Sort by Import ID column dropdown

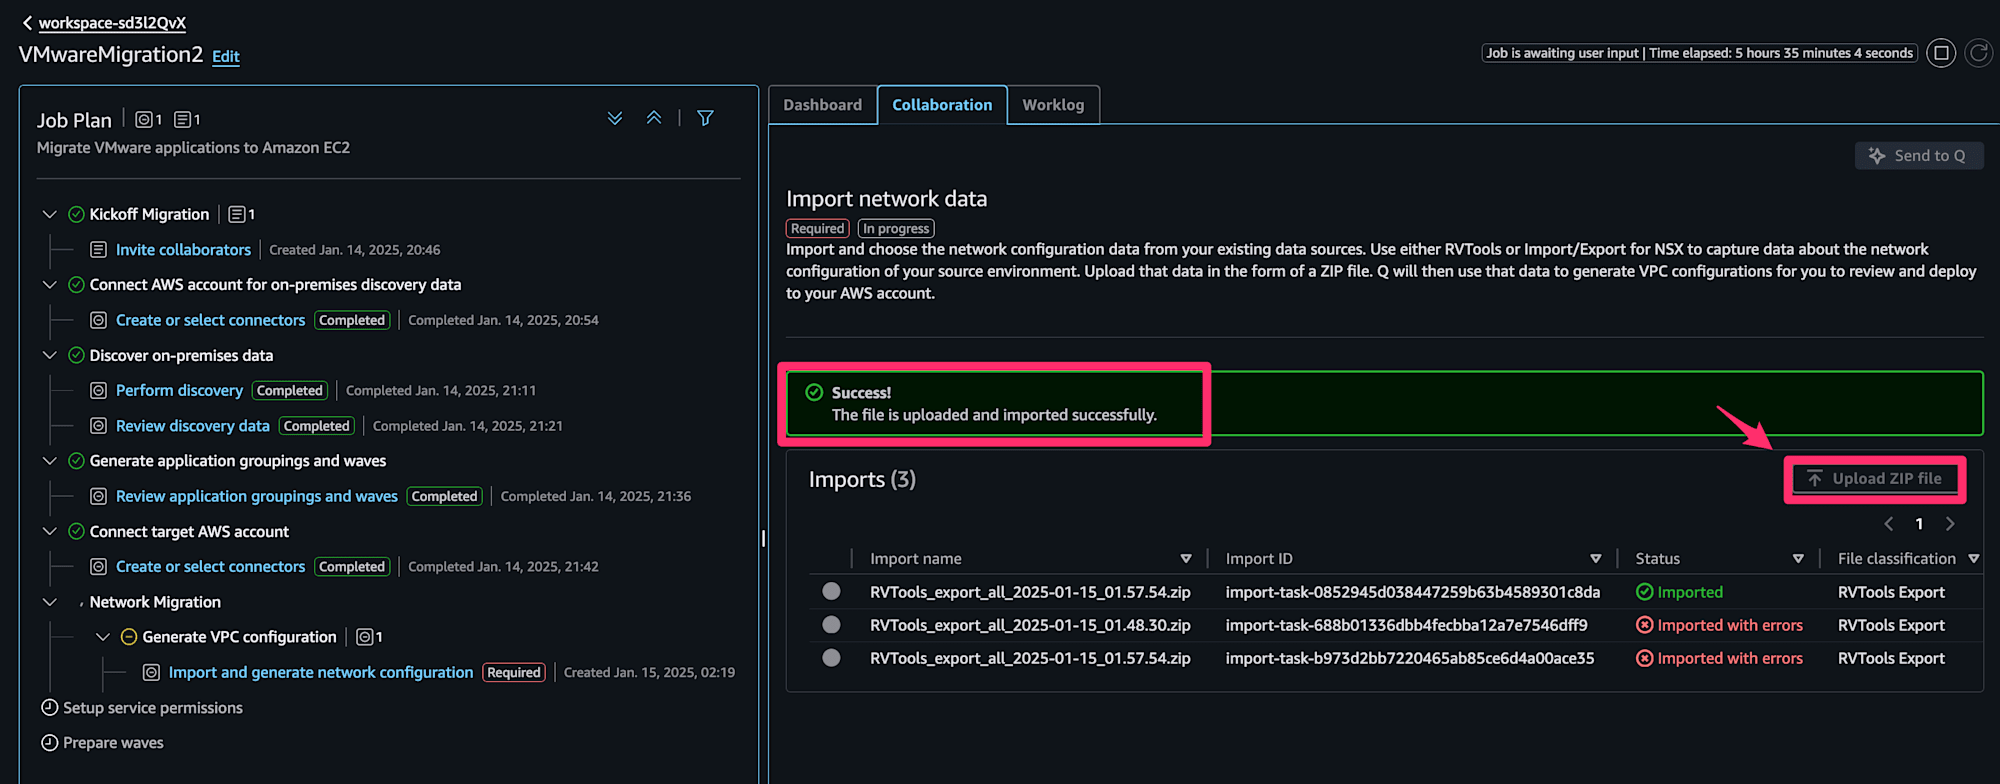[x=1596, y=559]
